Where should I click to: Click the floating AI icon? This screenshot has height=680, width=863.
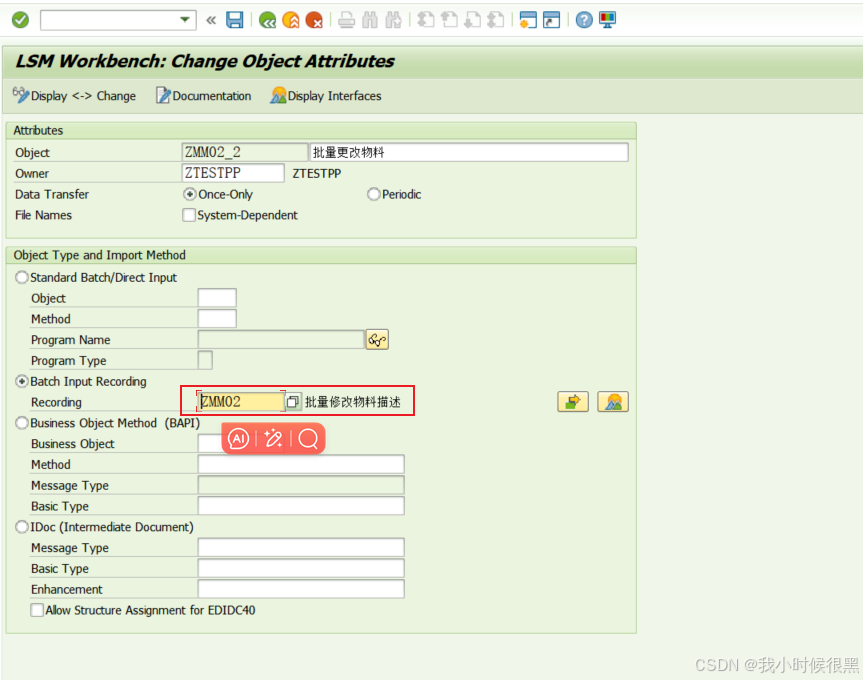(238, 438)
